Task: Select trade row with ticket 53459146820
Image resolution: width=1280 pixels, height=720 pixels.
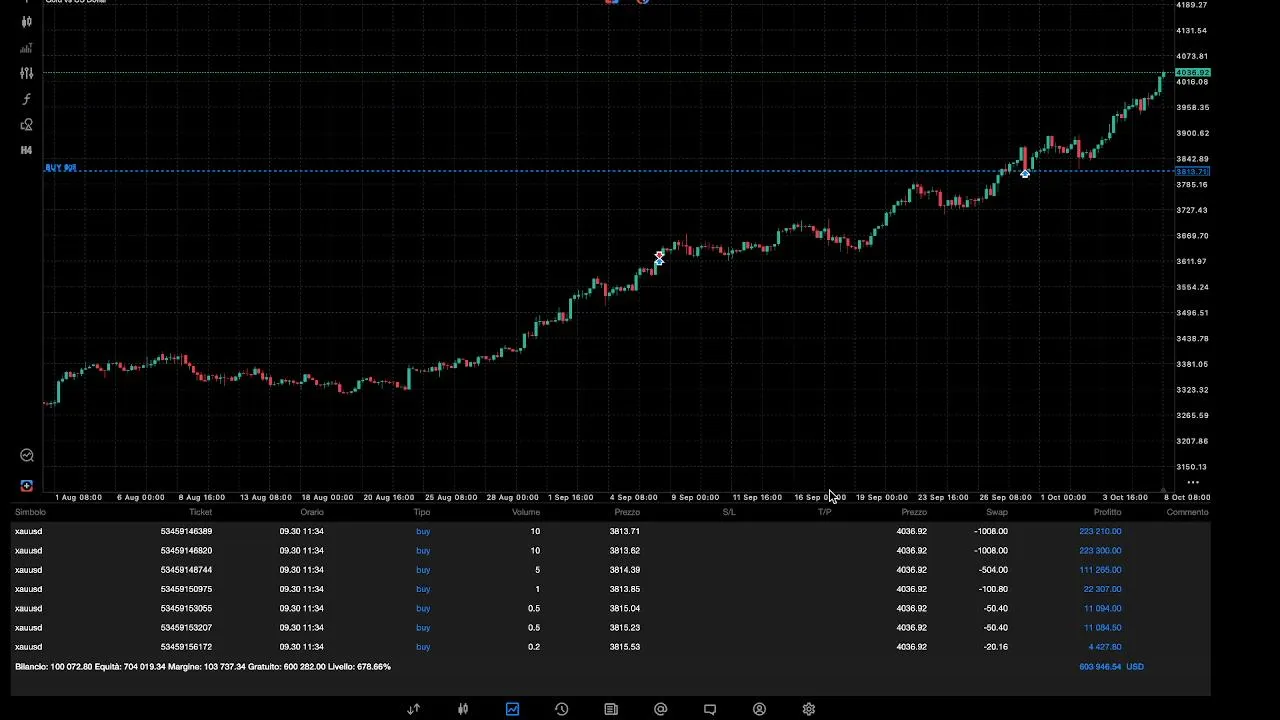Action: [611, 550]
